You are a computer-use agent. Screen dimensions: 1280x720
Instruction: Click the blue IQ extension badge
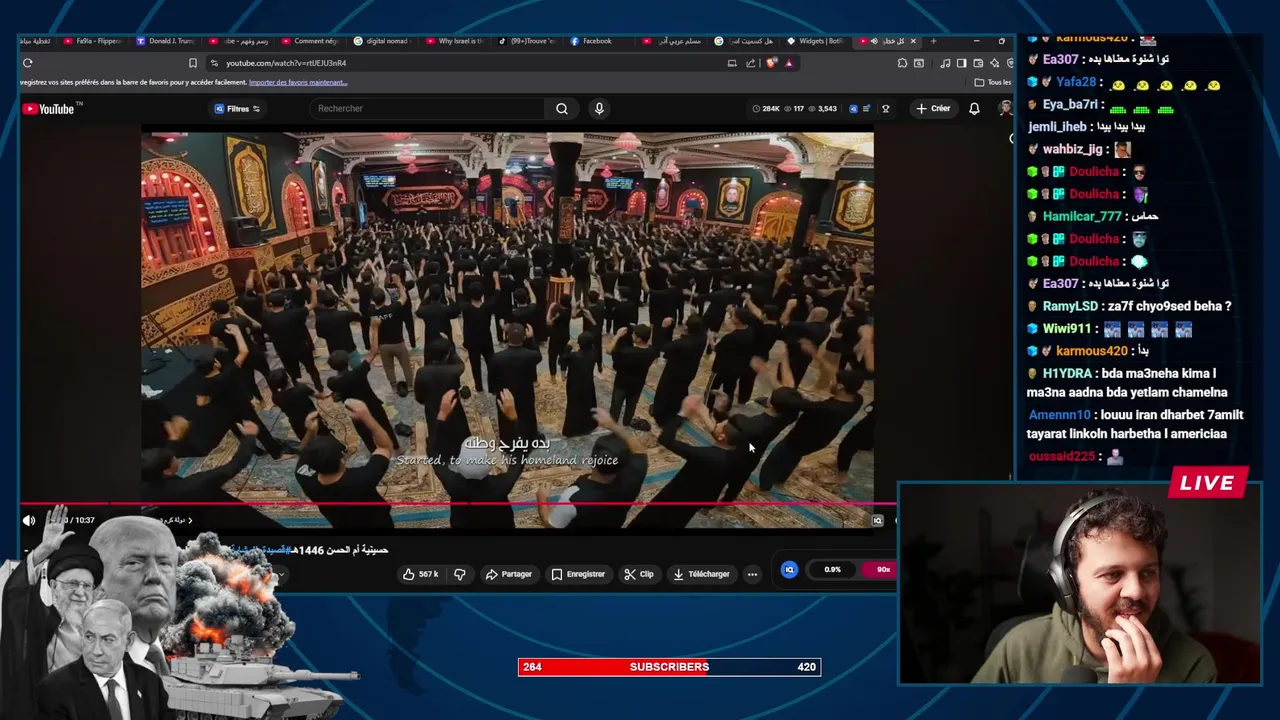[789, 570]
